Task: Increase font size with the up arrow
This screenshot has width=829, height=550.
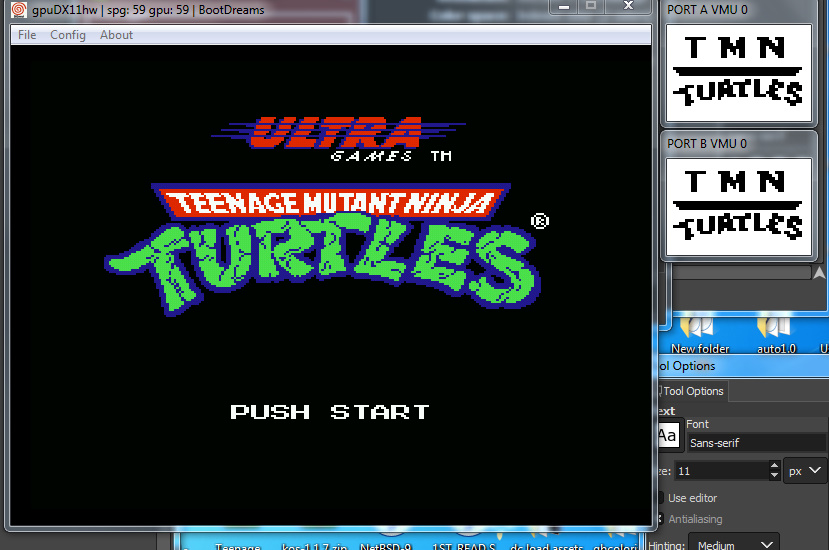Action: point(775,466)
